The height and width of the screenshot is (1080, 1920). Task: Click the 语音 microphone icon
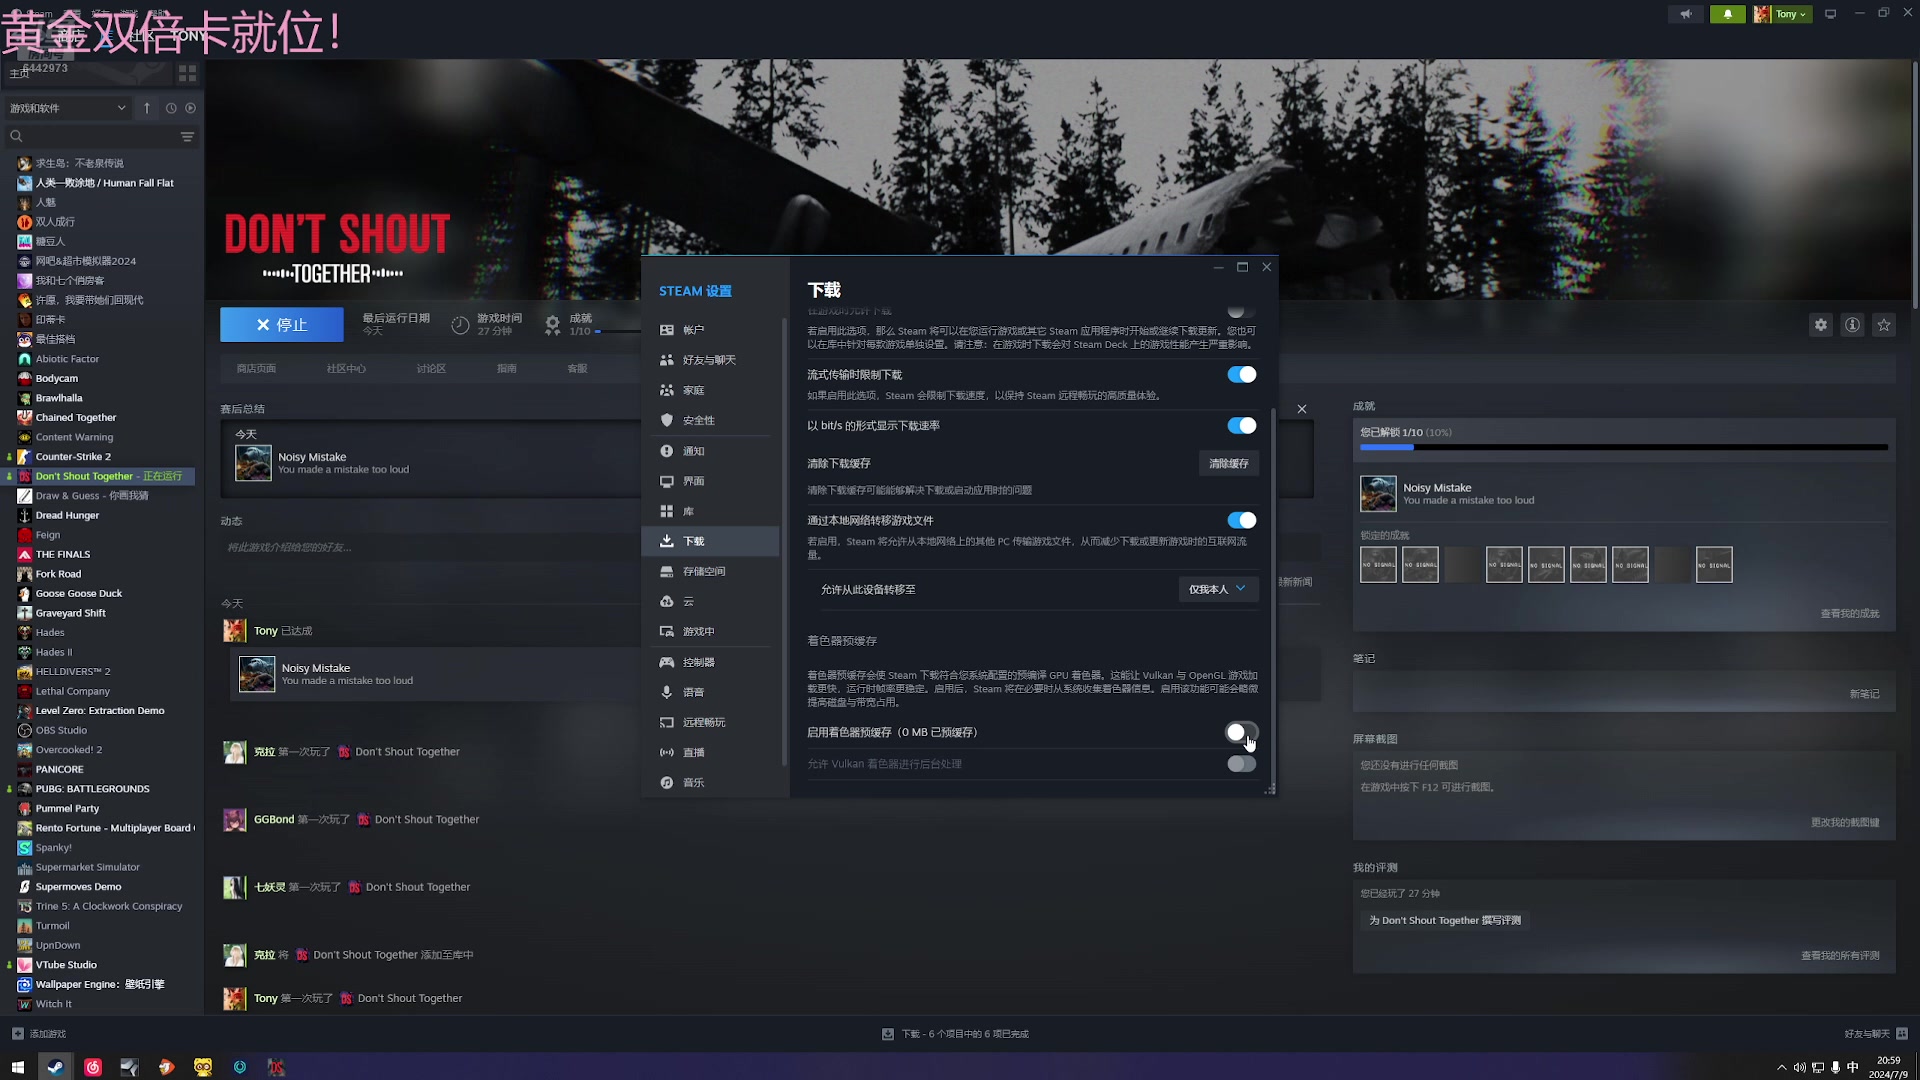click(x=667, y=692)
